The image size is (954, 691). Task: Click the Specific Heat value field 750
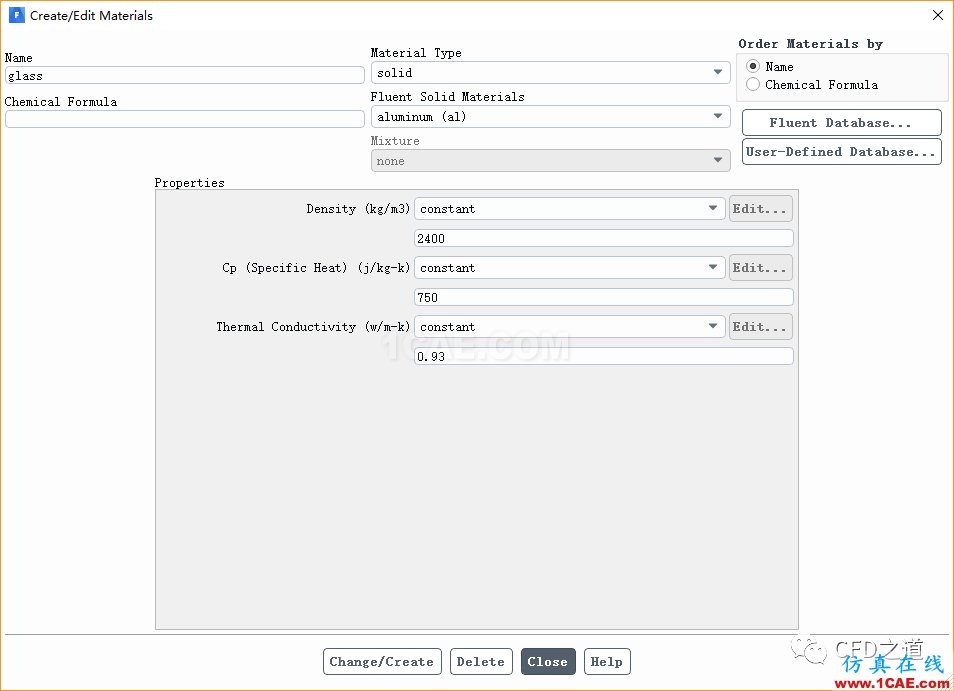pos(604,297)
